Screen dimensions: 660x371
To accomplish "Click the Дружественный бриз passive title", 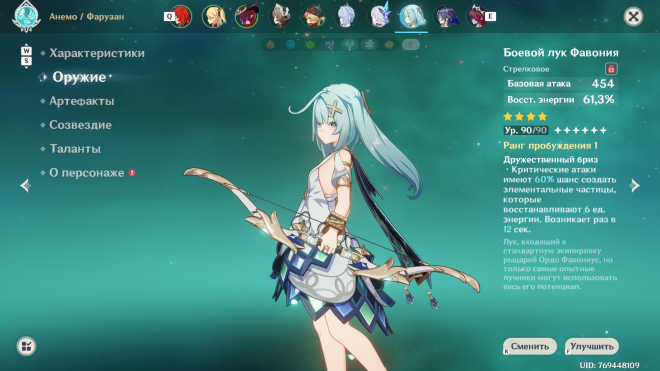I will (x=551, y=160).
